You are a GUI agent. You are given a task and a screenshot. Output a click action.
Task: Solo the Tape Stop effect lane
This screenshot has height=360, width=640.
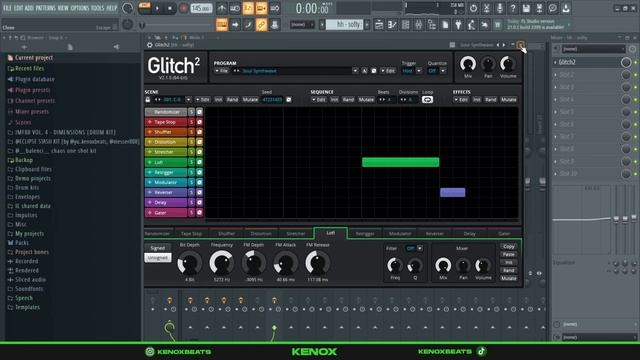coord(191,122)
